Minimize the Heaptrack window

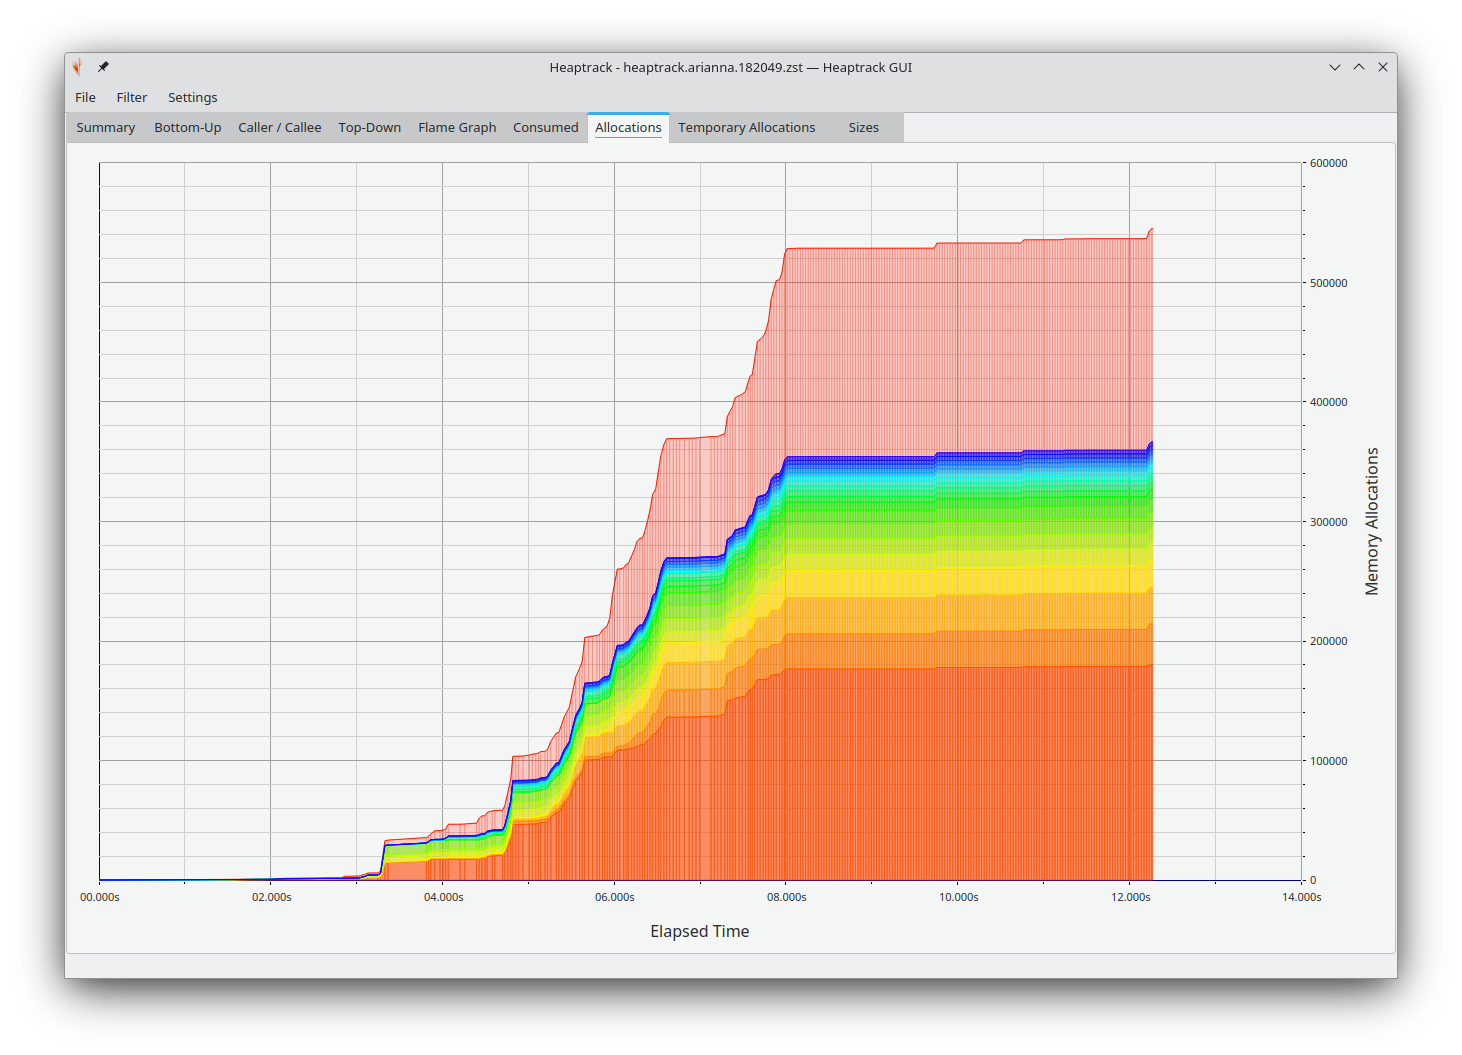coord(1334,67)
